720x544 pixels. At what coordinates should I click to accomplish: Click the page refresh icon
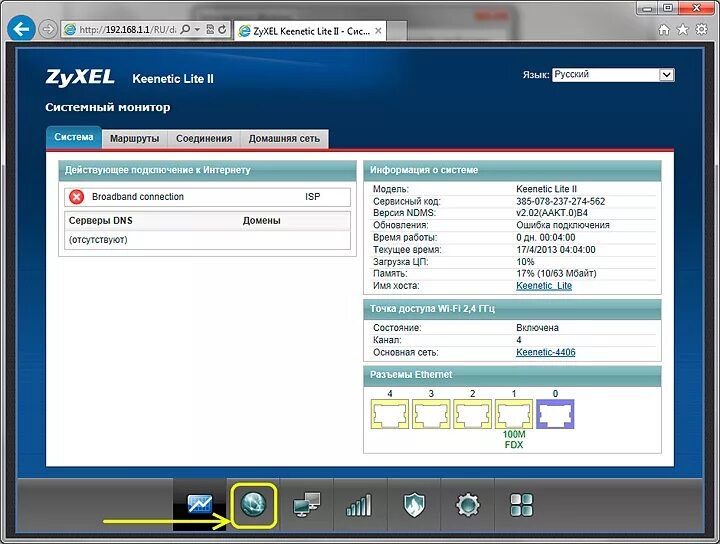point(222,30)
